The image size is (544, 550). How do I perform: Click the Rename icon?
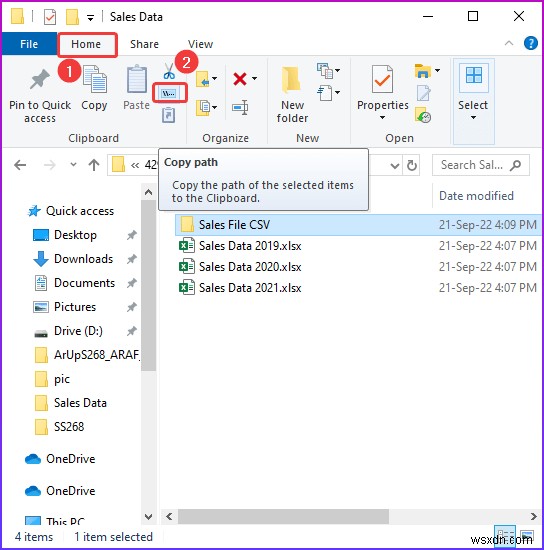240,107
